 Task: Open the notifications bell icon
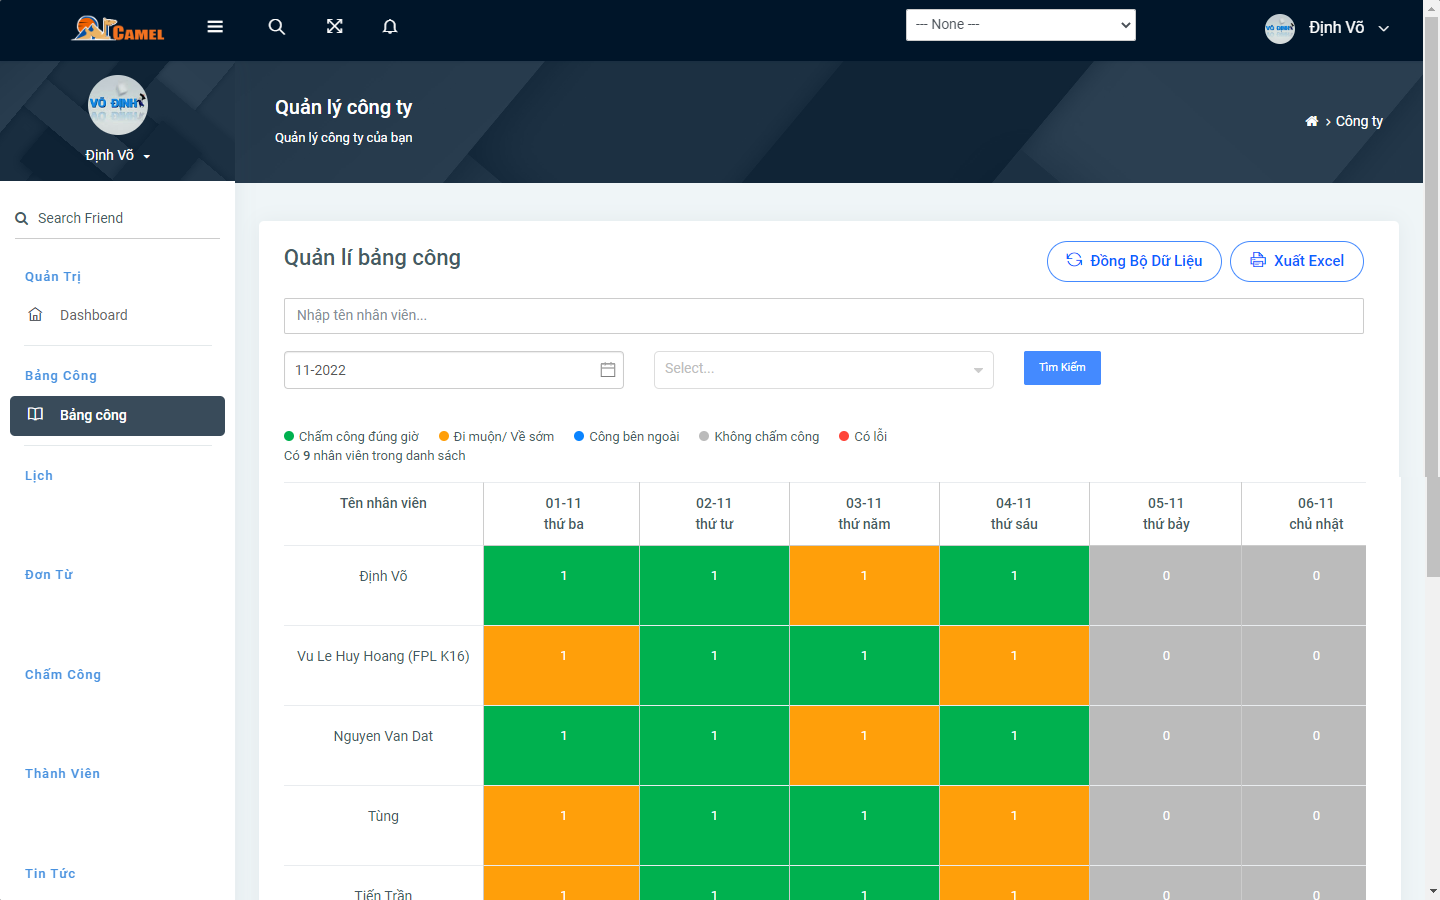pyautogui.click(x=390, y=26)
